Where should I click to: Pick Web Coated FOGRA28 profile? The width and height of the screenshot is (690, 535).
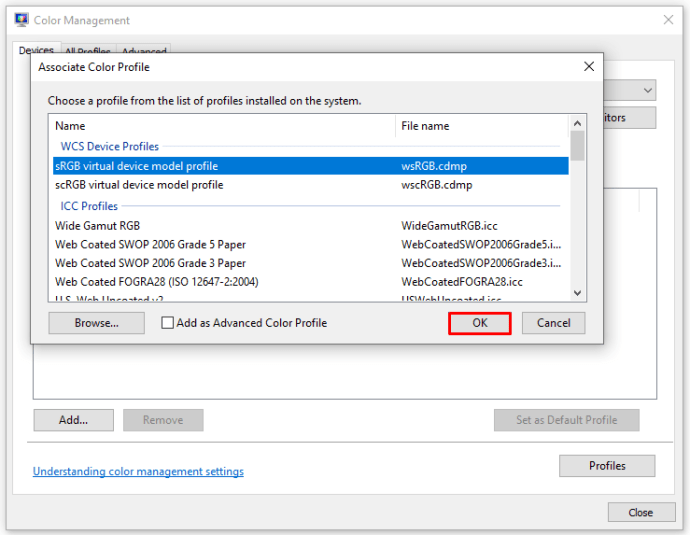point(156,282)
